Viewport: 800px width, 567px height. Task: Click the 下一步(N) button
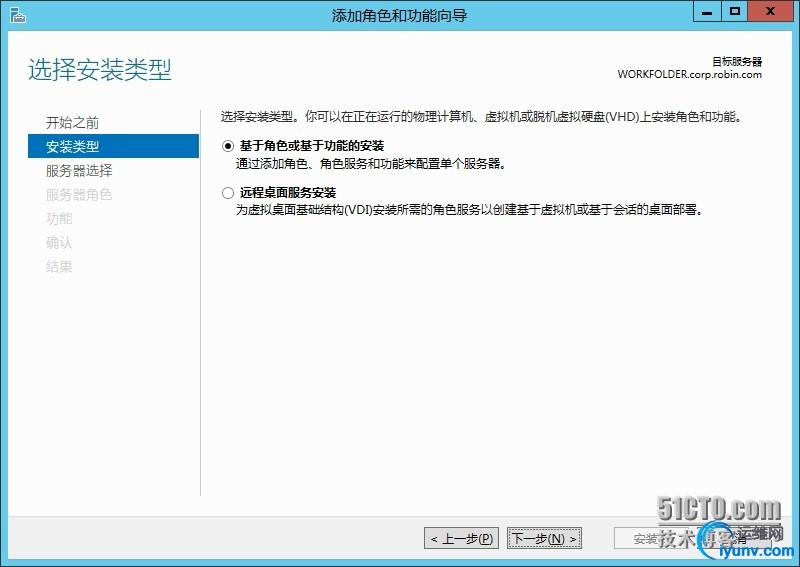[544, 538]
